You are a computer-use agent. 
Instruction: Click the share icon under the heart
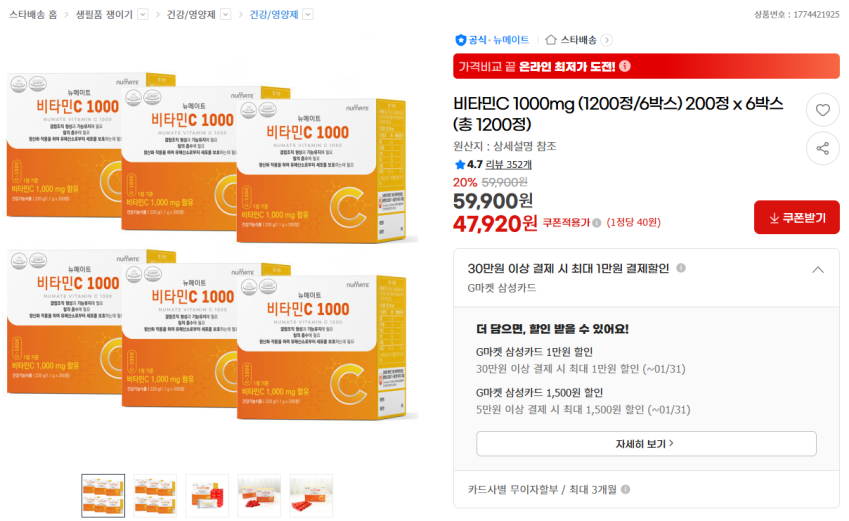(822, 148)
